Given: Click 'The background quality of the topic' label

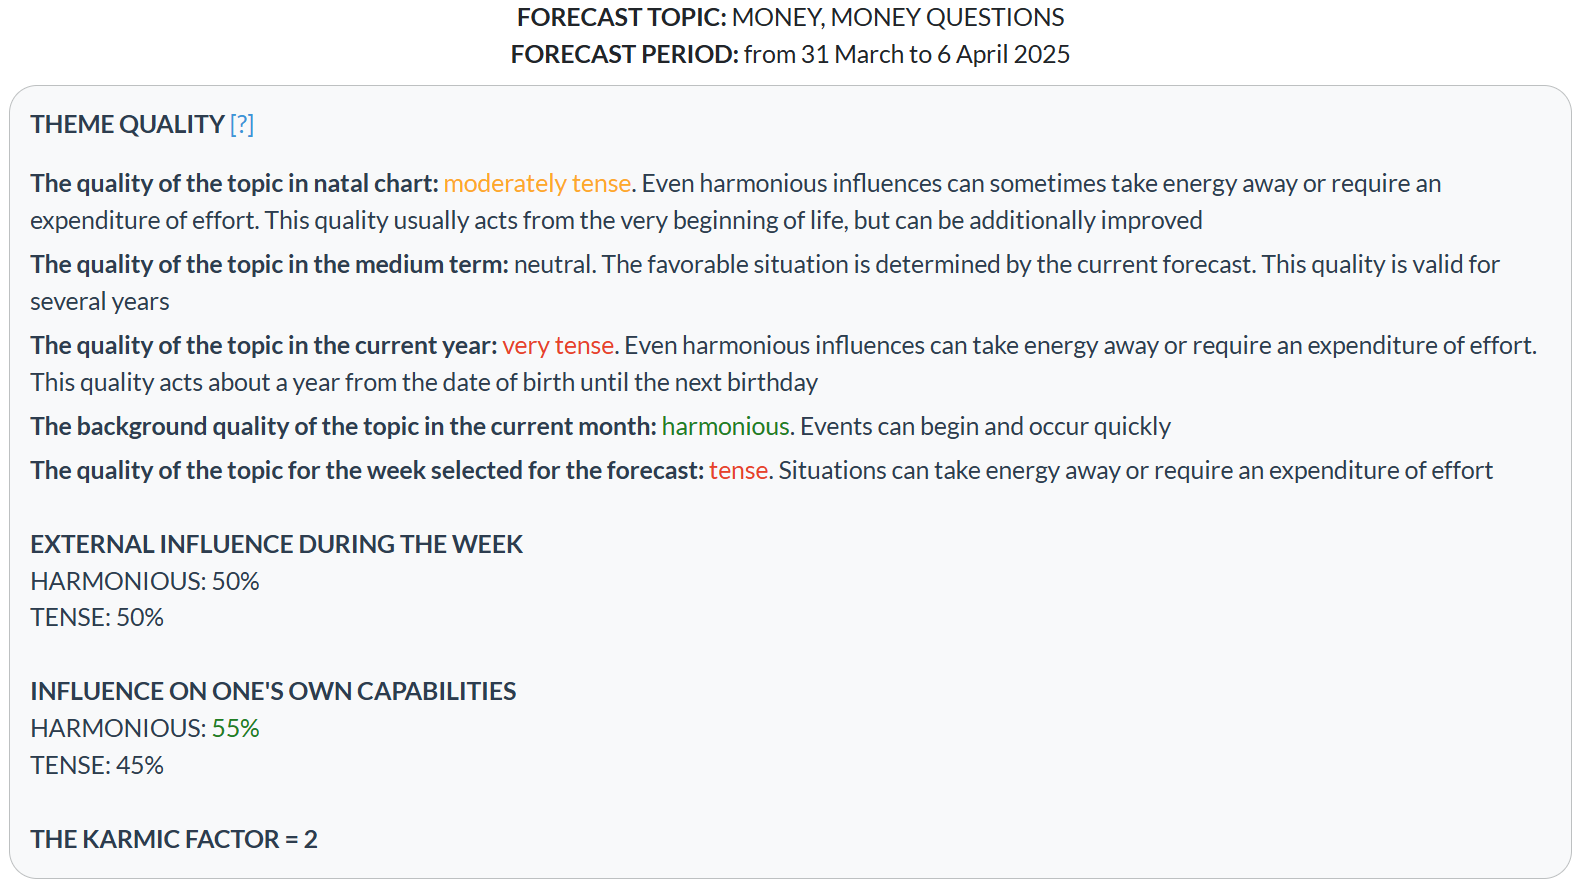Looking at the screenshot, I should coord(344,427).
